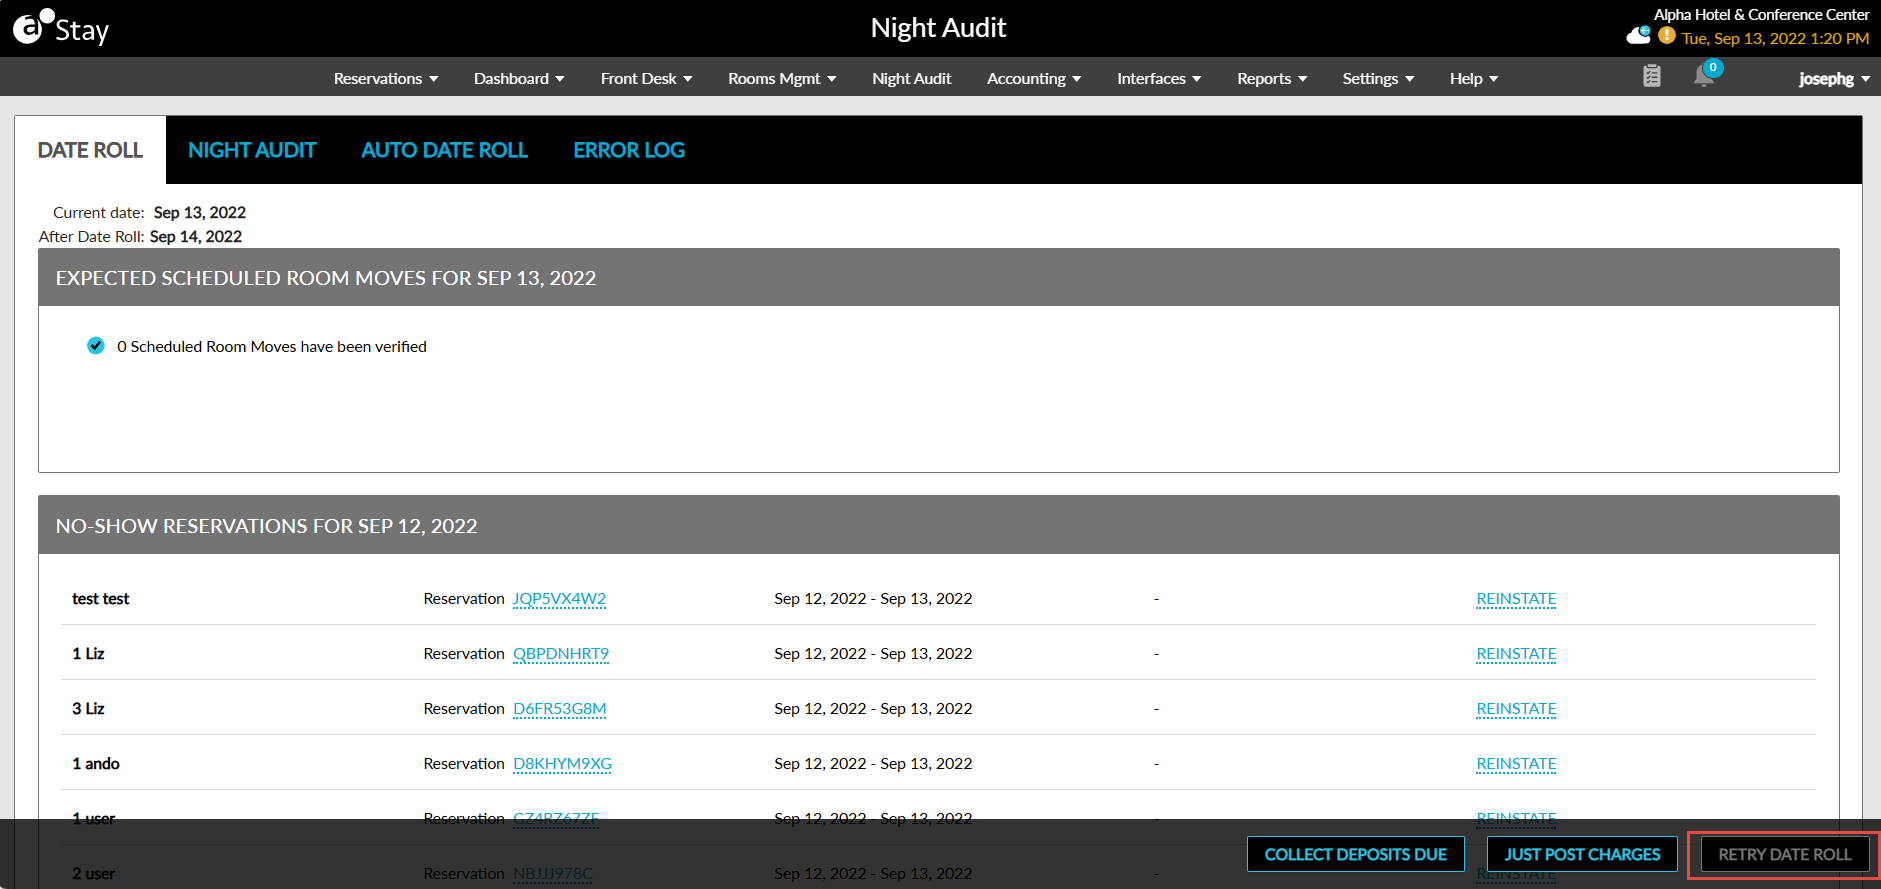Click the No-Show Reservations section header
The height and width of the screenshot is (889, 1881).
point(939,525)
